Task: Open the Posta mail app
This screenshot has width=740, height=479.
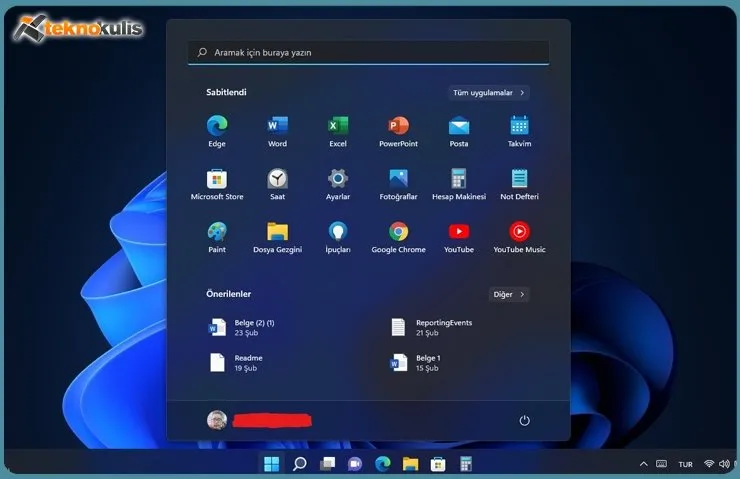Action: pyautogui.click(x=459, y=131)
